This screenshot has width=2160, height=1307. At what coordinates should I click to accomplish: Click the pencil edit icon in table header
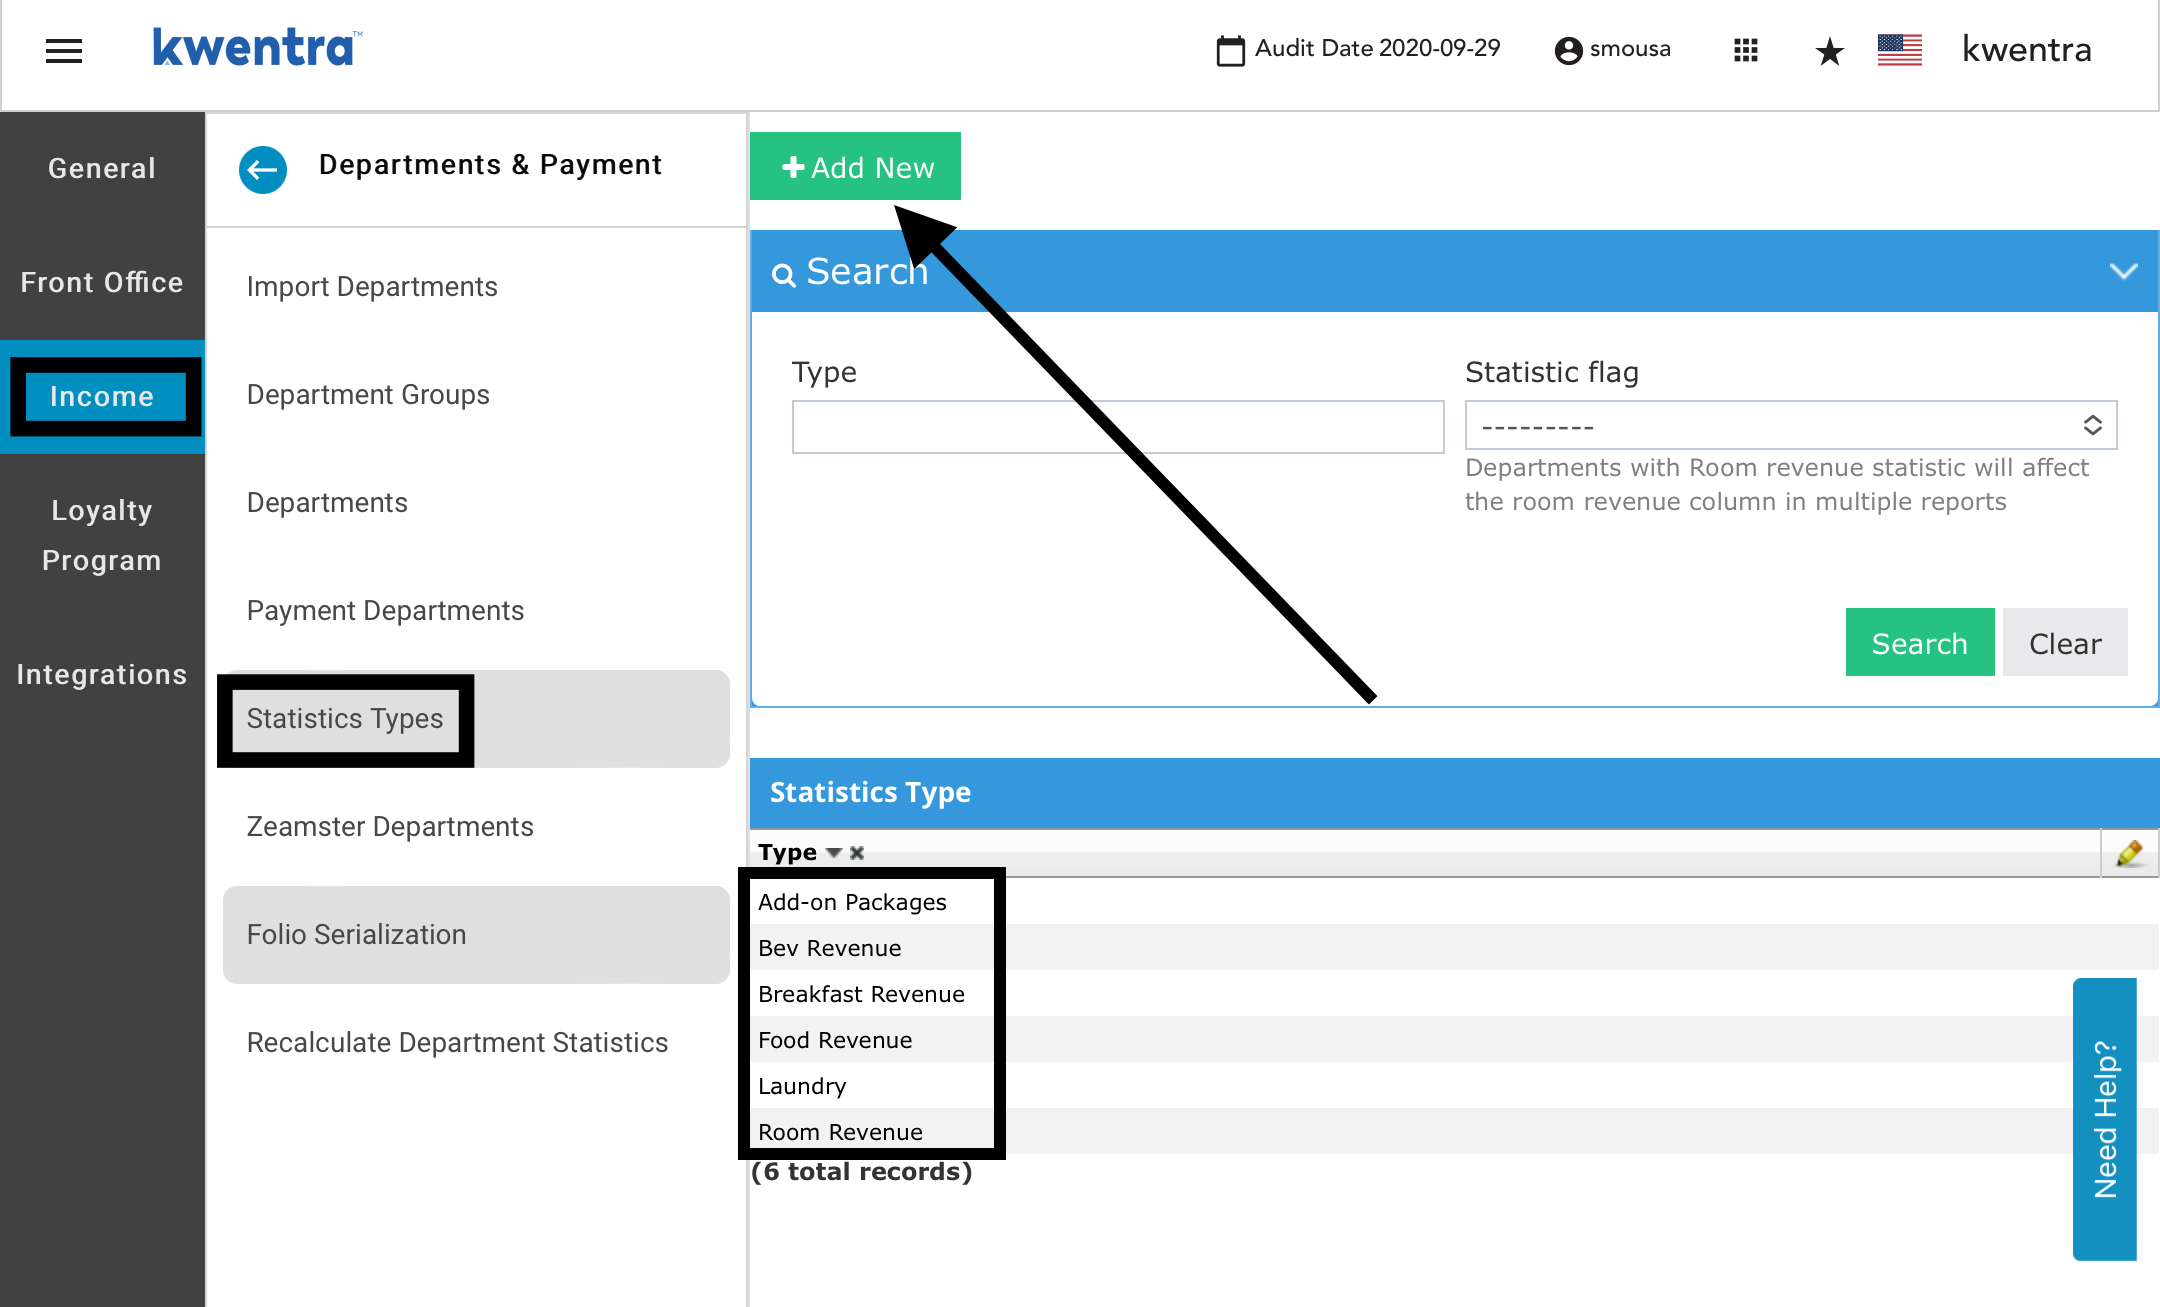(2129, 853)
